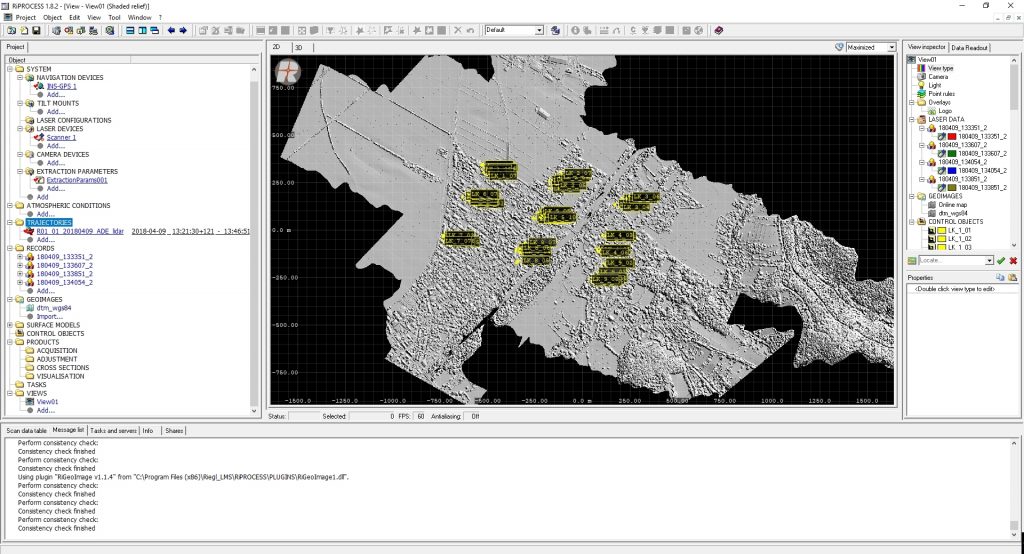This screenshot has width=1024, height=554.
Task: Click Import... under GEOIMAGES
Action: point(50,317)
